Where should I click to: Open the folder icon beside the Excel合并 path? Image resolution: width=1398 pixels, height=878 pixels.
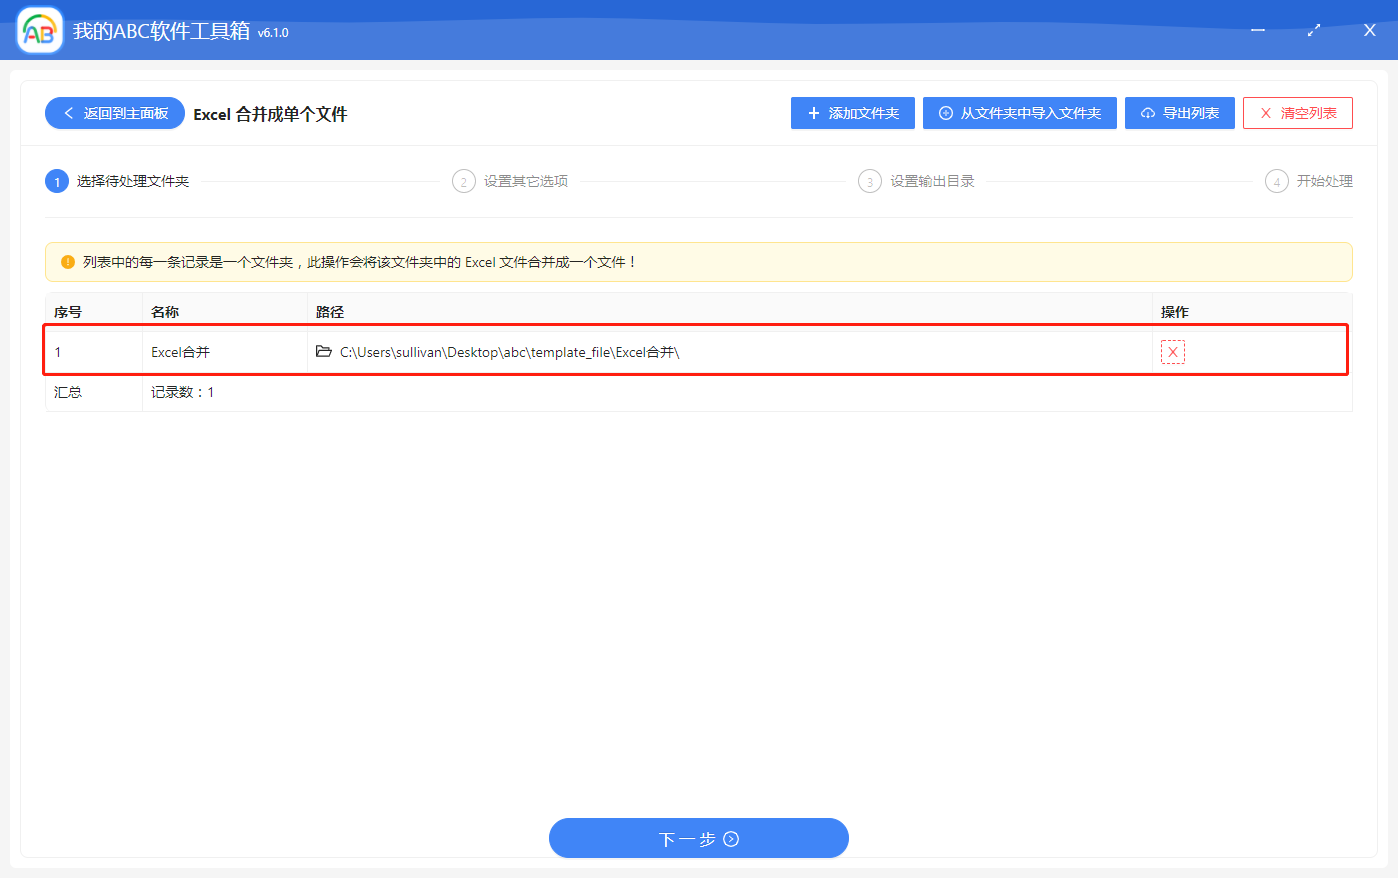(x=323, y=351)
